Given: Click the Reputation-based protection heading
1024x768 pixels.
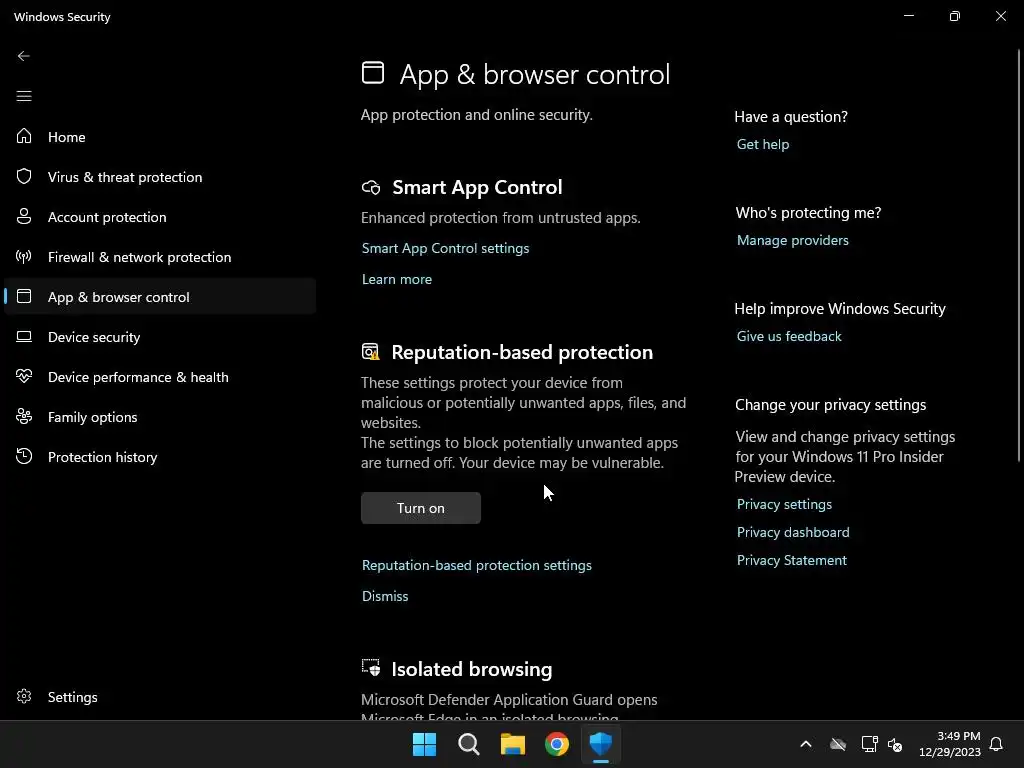Looking at the screenshot, I should [522, 352].
